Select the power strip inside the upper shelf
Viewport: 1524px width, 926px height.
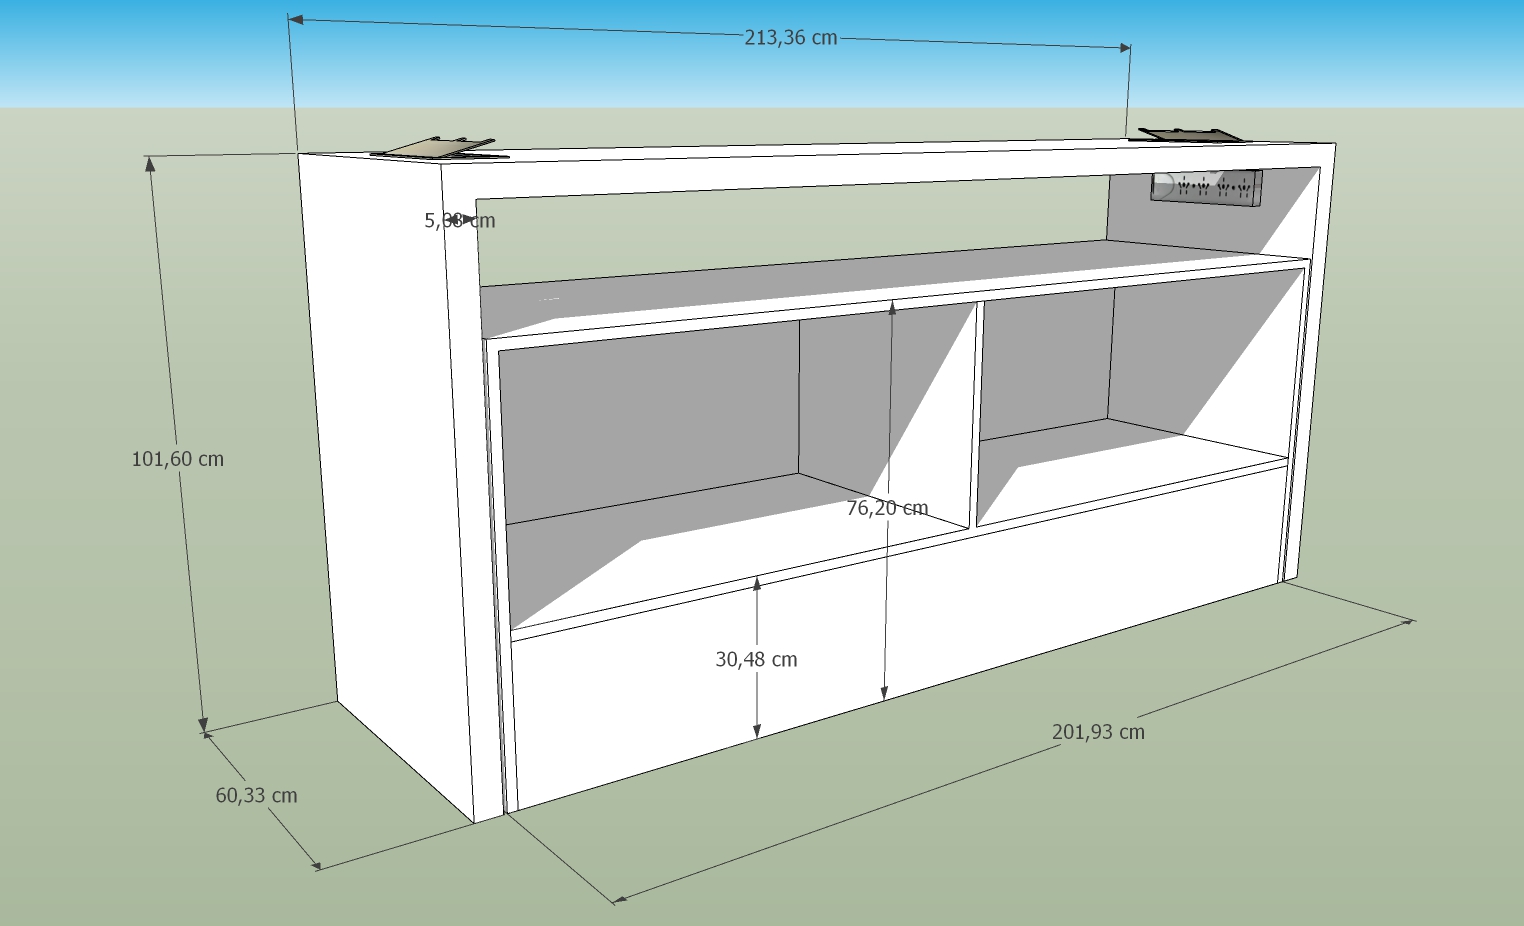[x=1206, y=187]
